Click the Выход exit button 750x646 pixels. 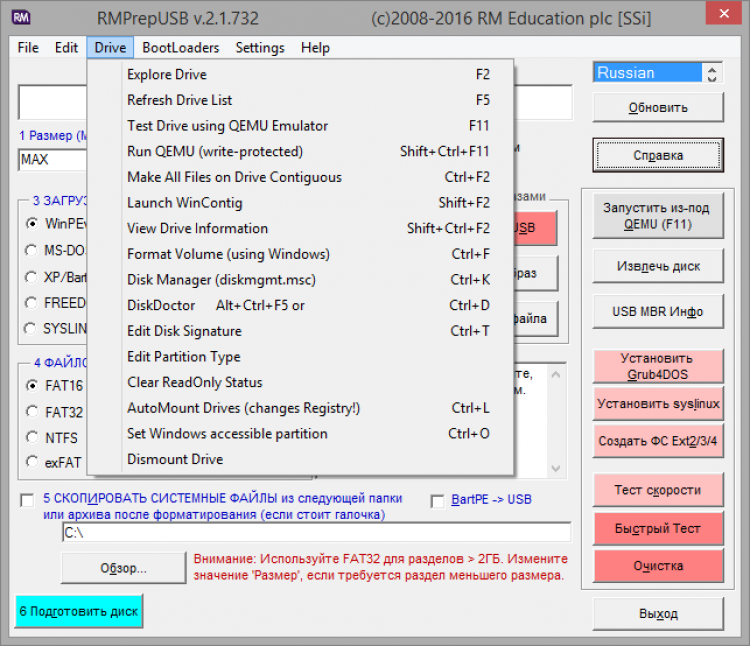point(658,613)
